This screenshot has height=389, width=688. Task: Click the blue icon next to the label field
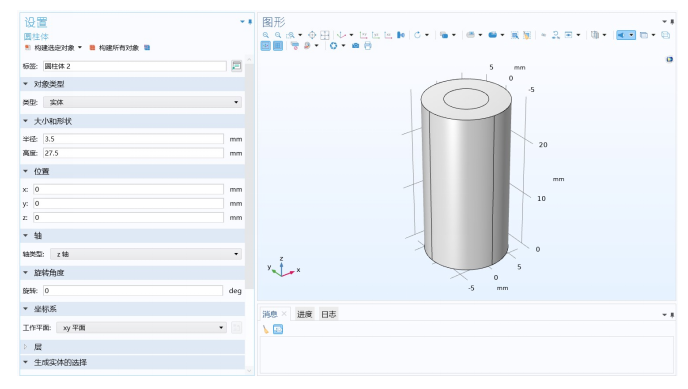click(236, 66)
